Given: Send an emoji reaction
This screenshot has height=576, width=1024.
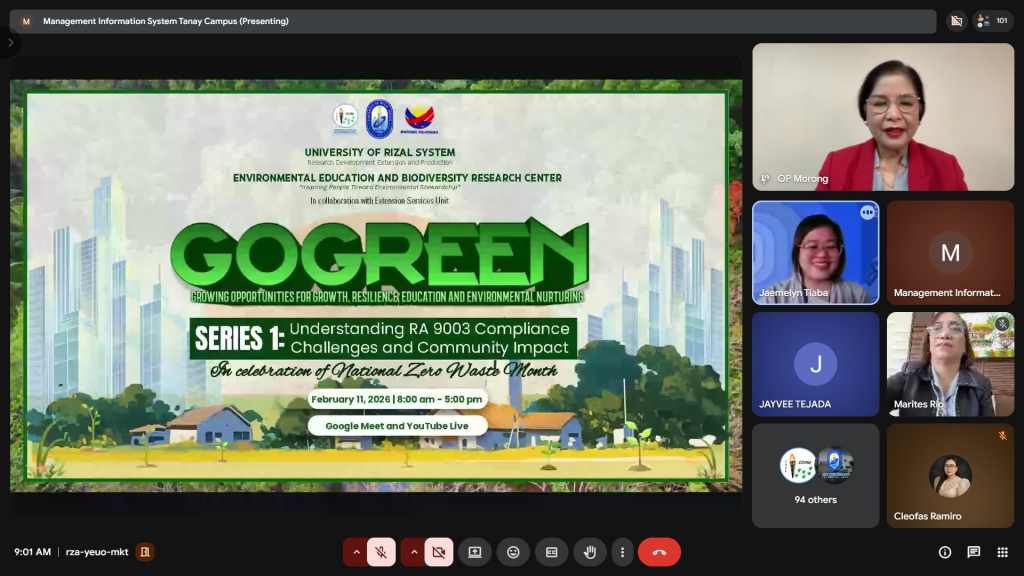Looking at the screenshot, I should pyautogui.click(x=513, y=551).
